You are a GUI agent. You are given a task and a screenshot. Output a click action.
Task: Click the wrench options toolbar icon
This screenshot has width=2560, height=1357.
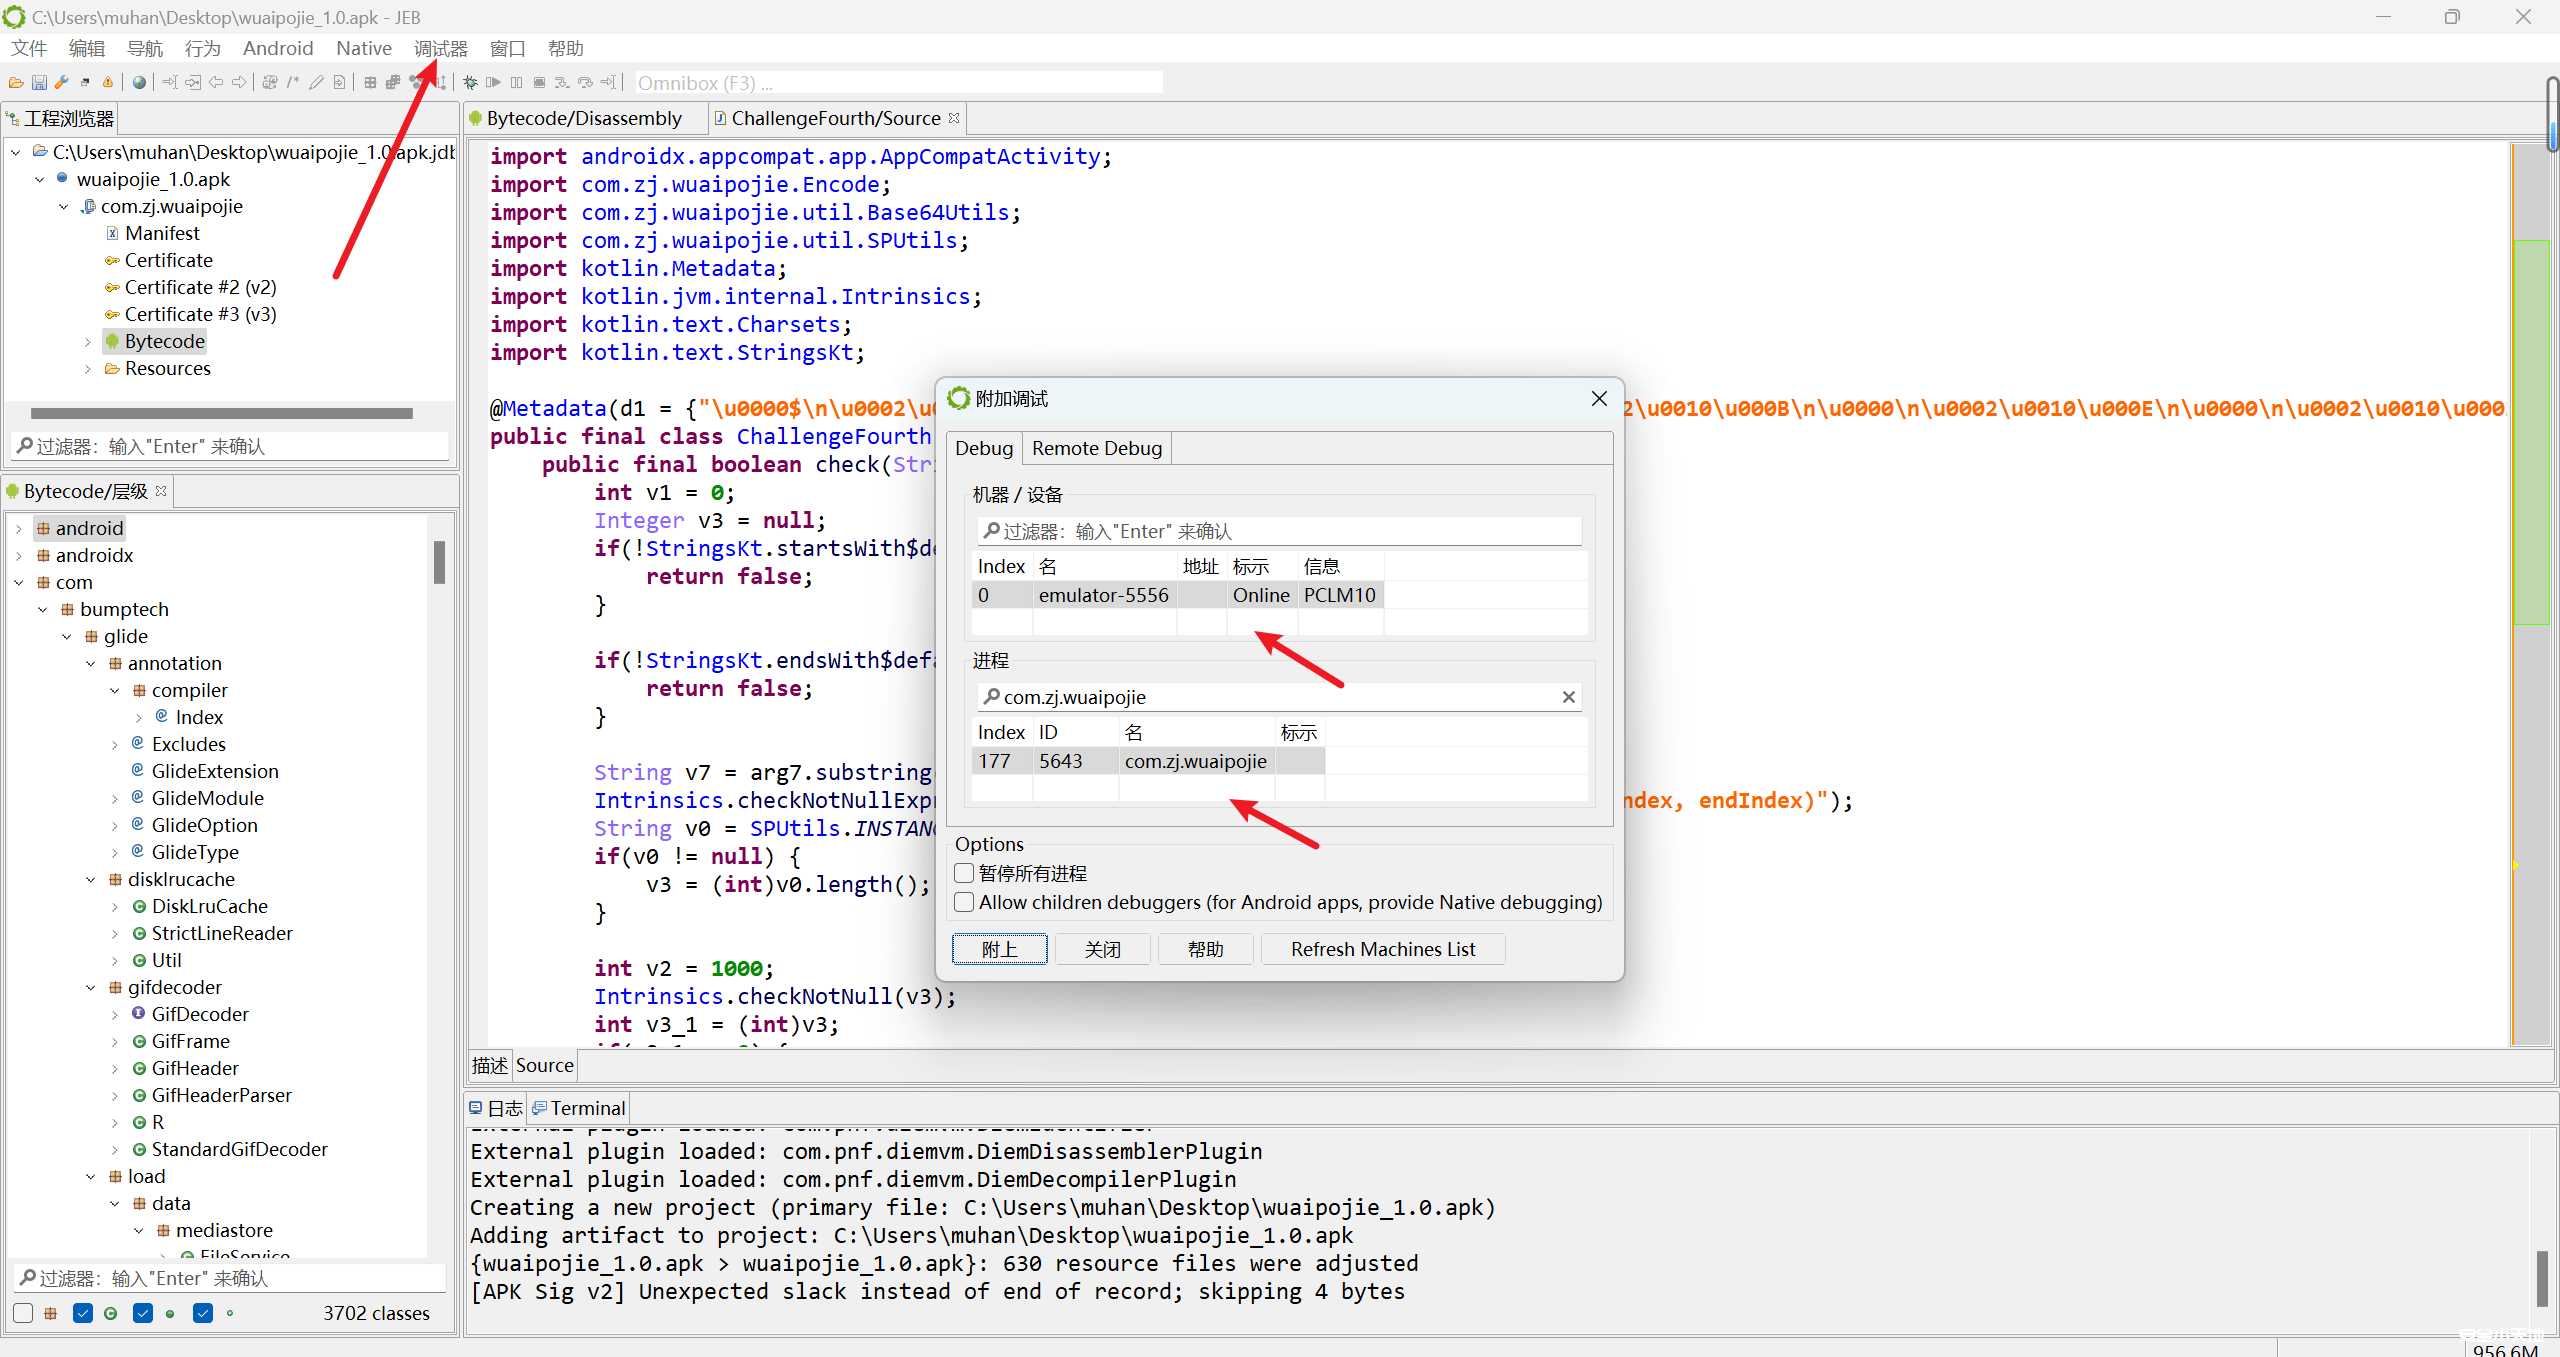(61, 83)
